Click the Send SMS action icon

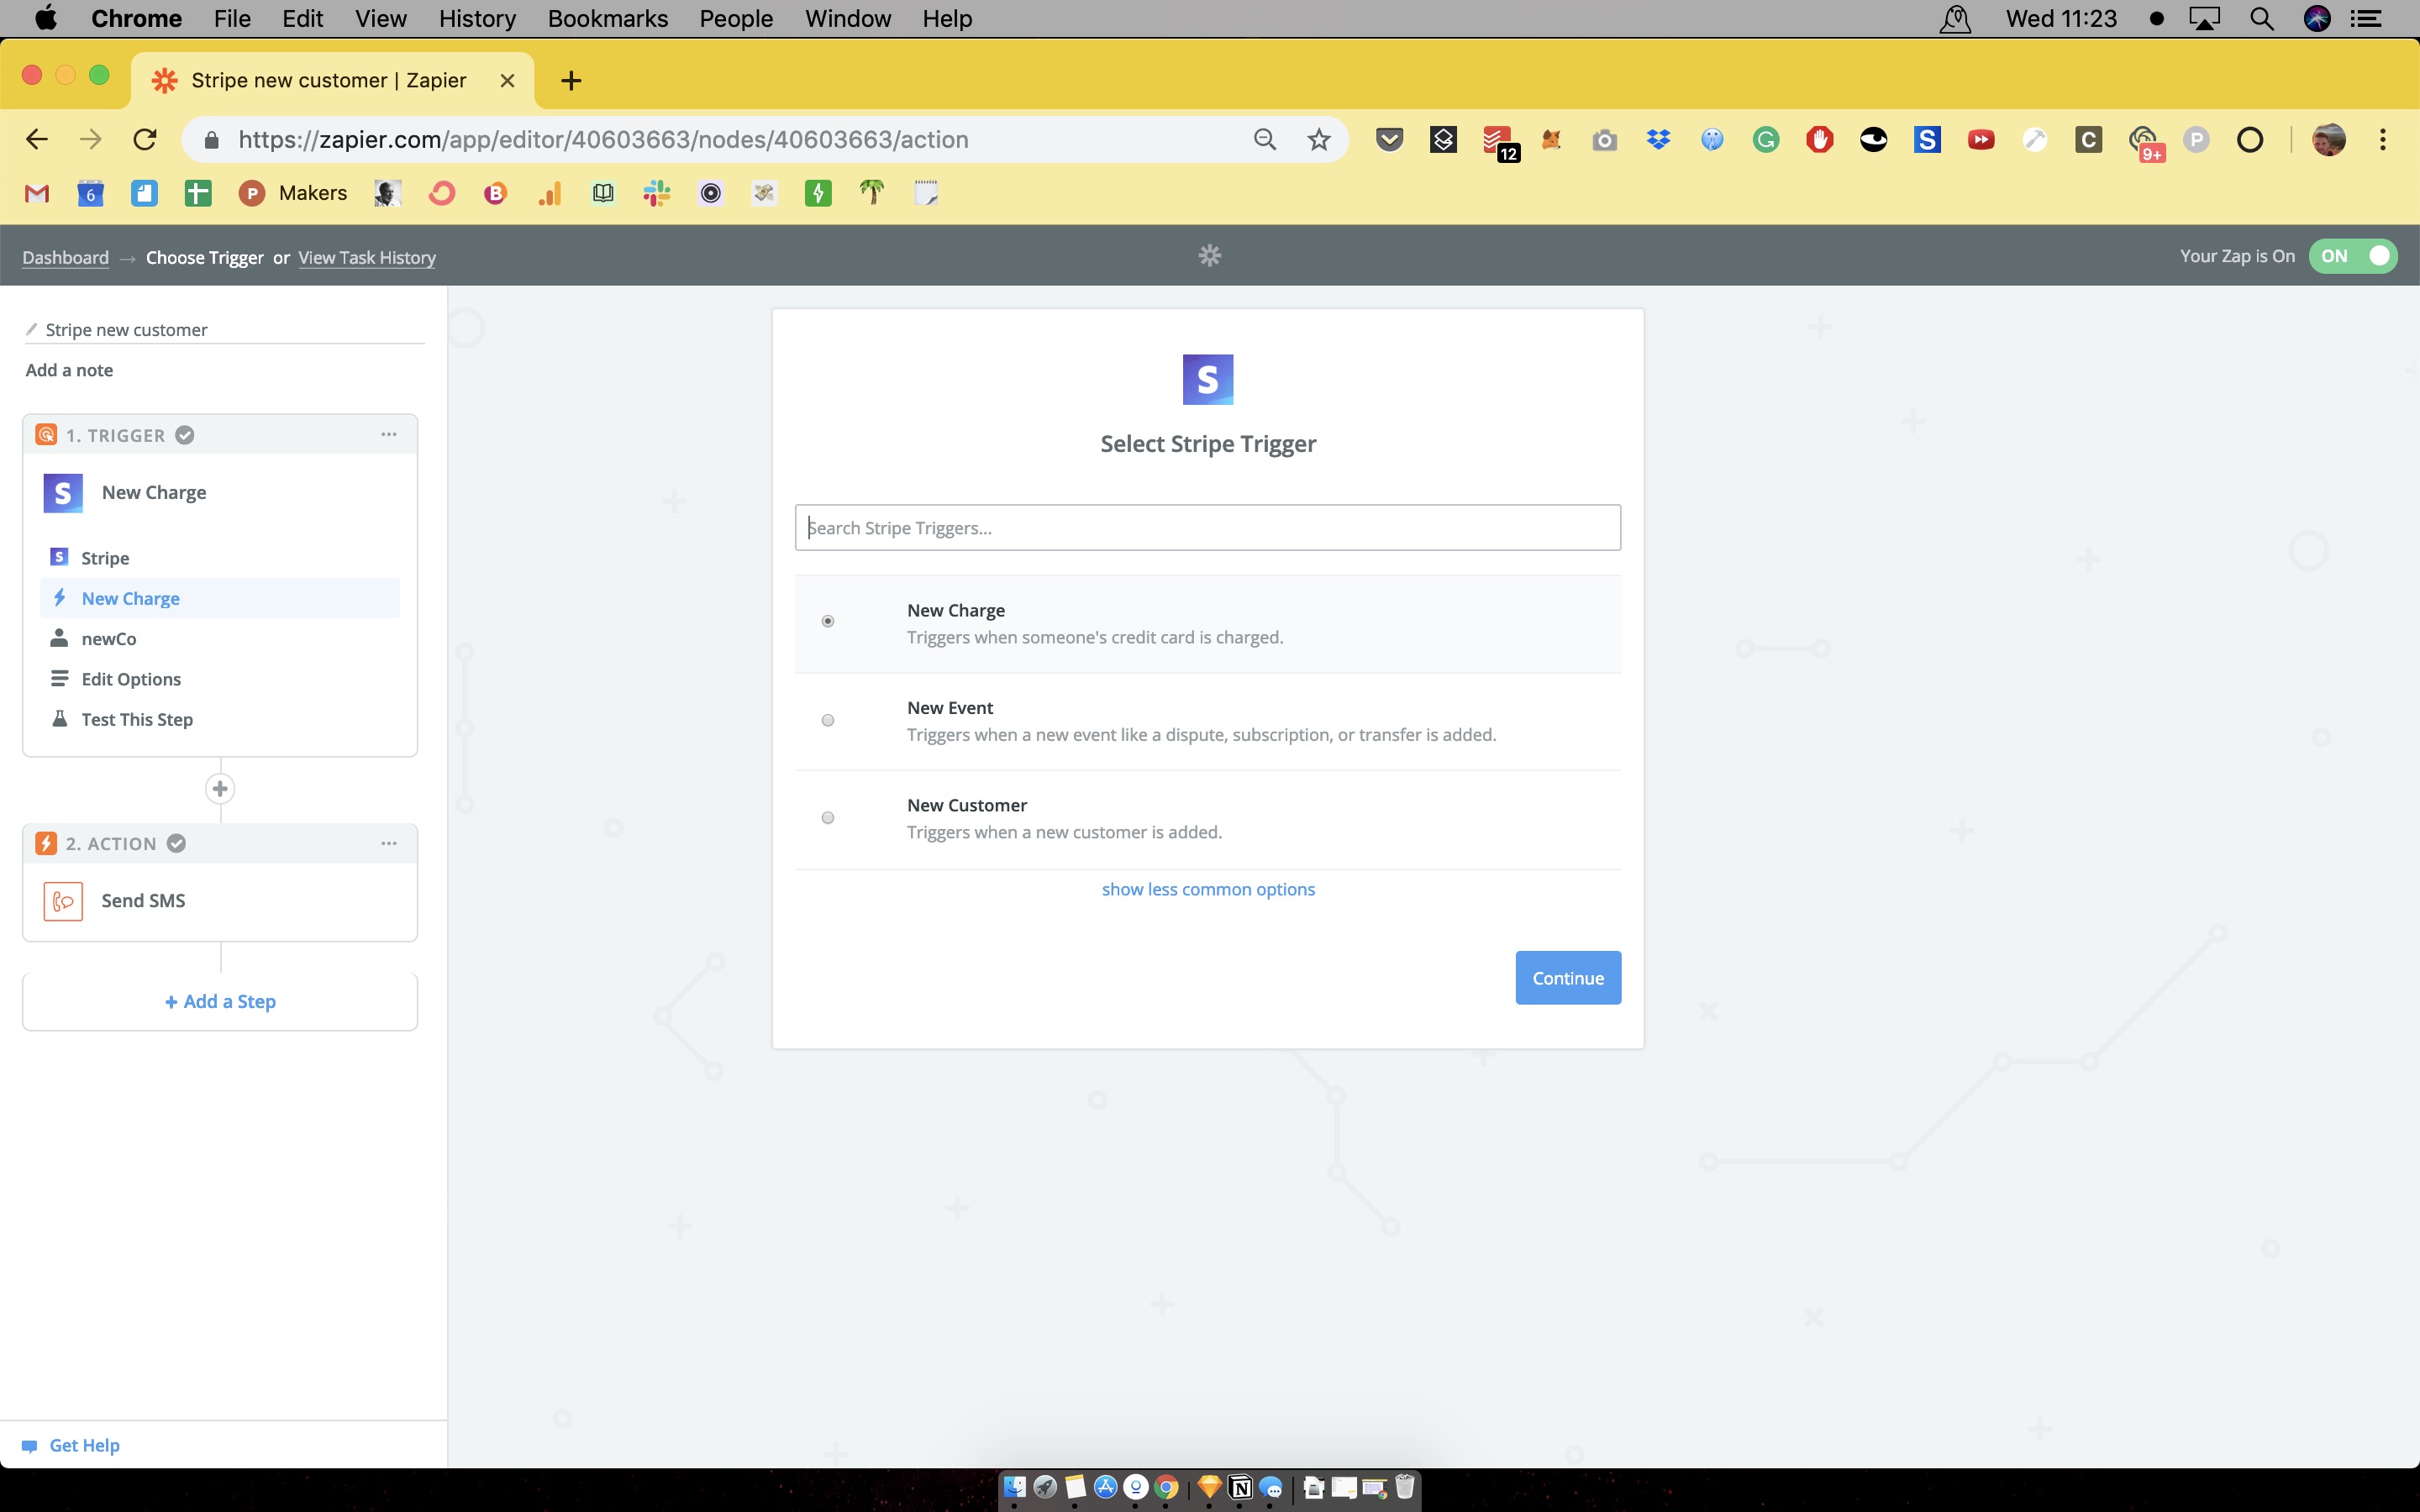point(63,901)
